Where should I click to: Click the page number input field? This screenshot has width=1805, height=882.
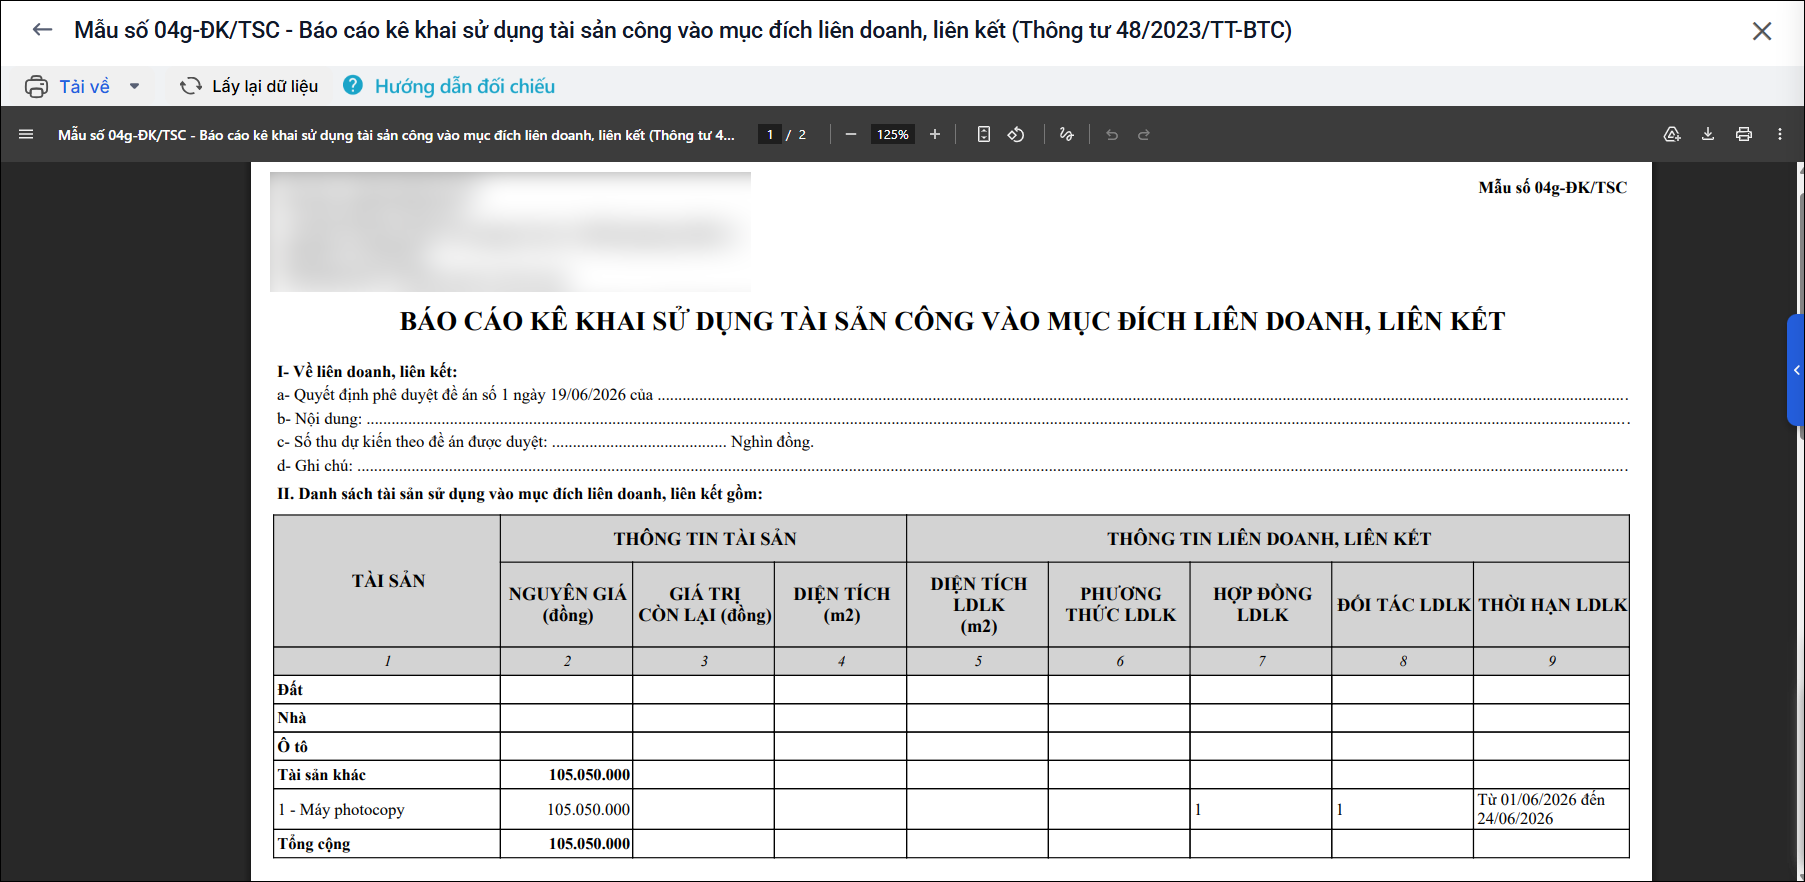click(770, 134)
